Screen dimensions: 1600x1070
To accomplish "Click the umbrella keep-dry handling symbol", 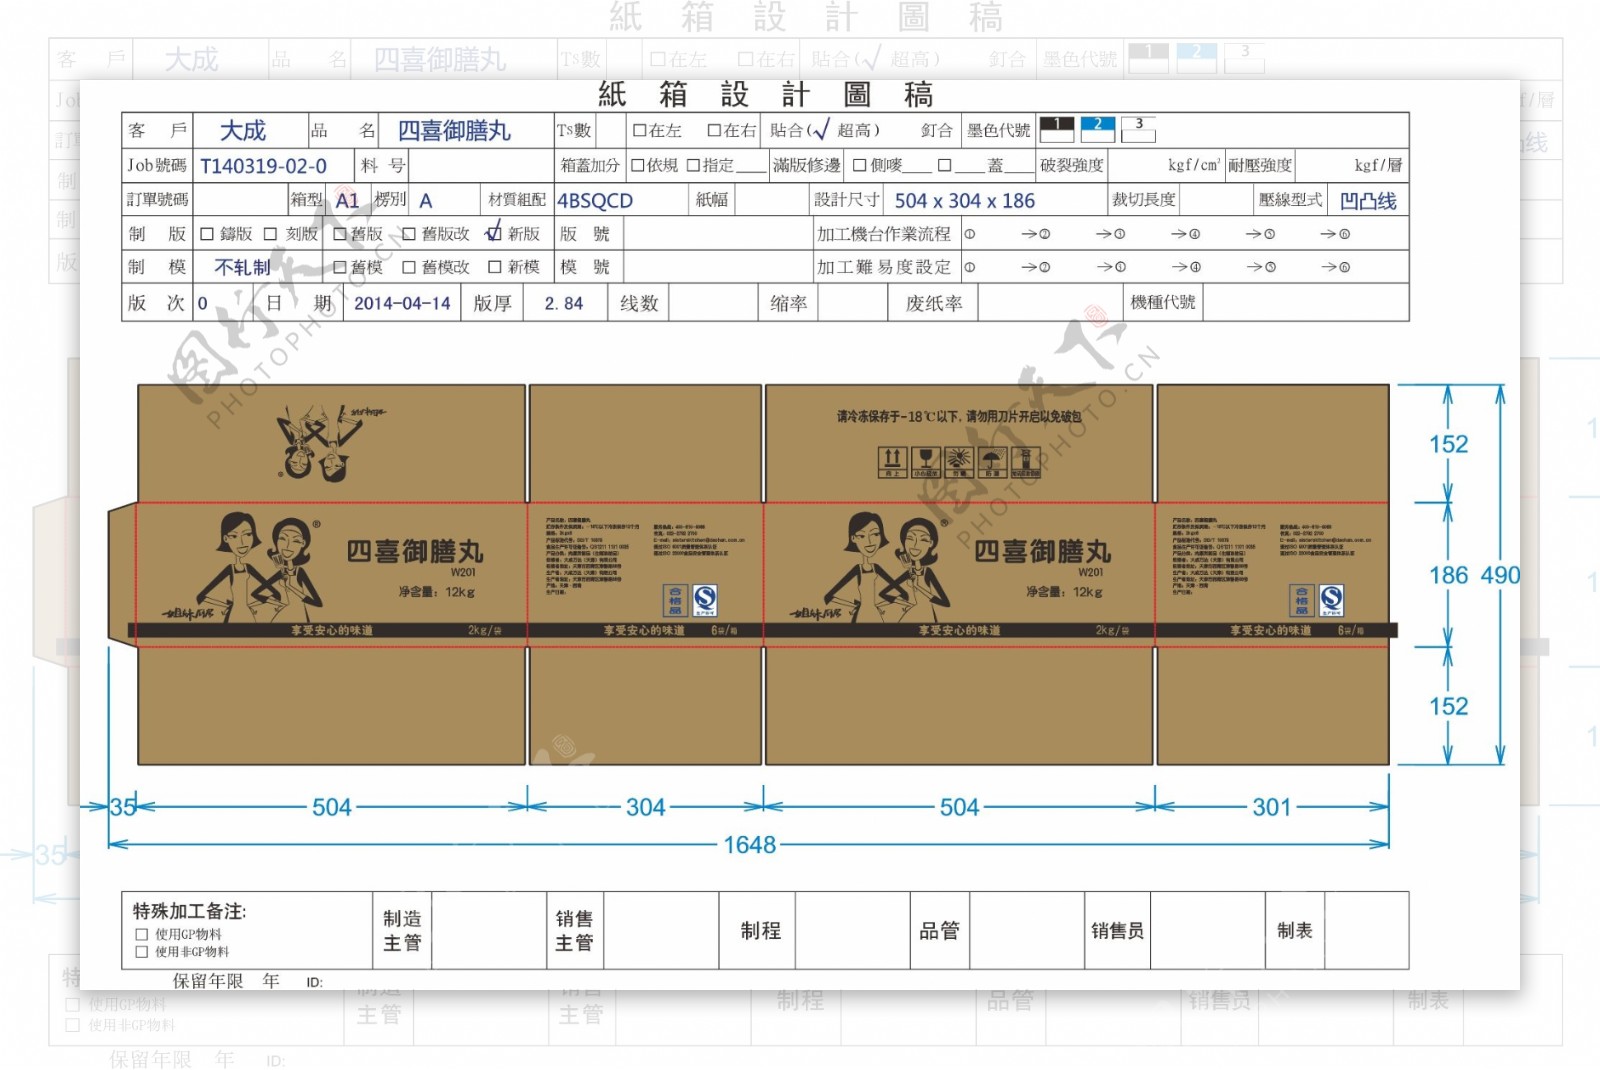I will [x=992, y=462].
